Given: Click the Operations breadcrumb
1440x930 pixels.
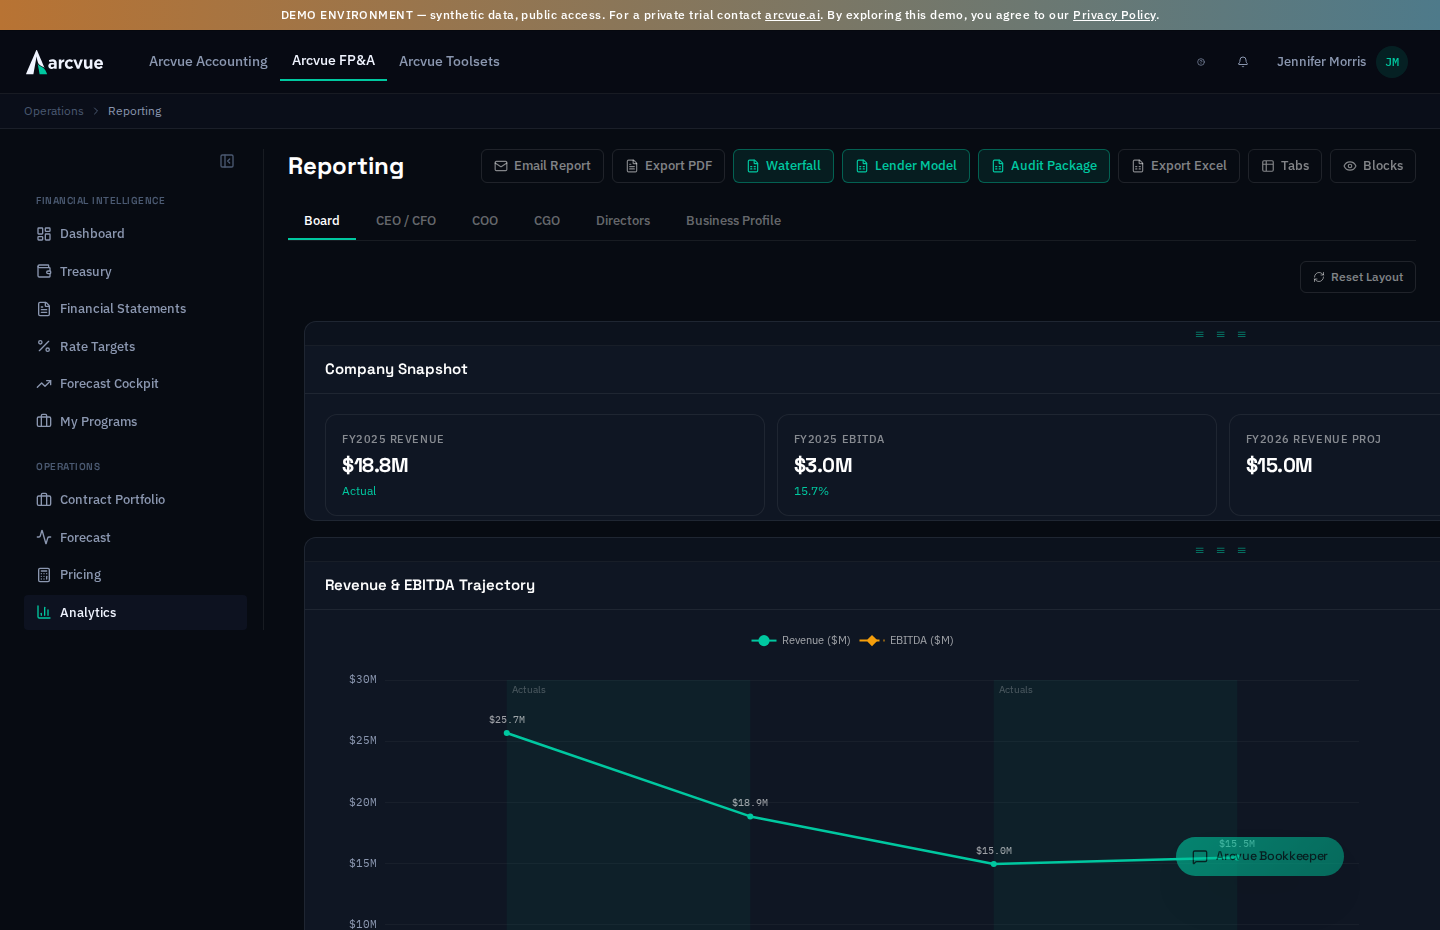Looking at the screenshot, I should (54, 111).
